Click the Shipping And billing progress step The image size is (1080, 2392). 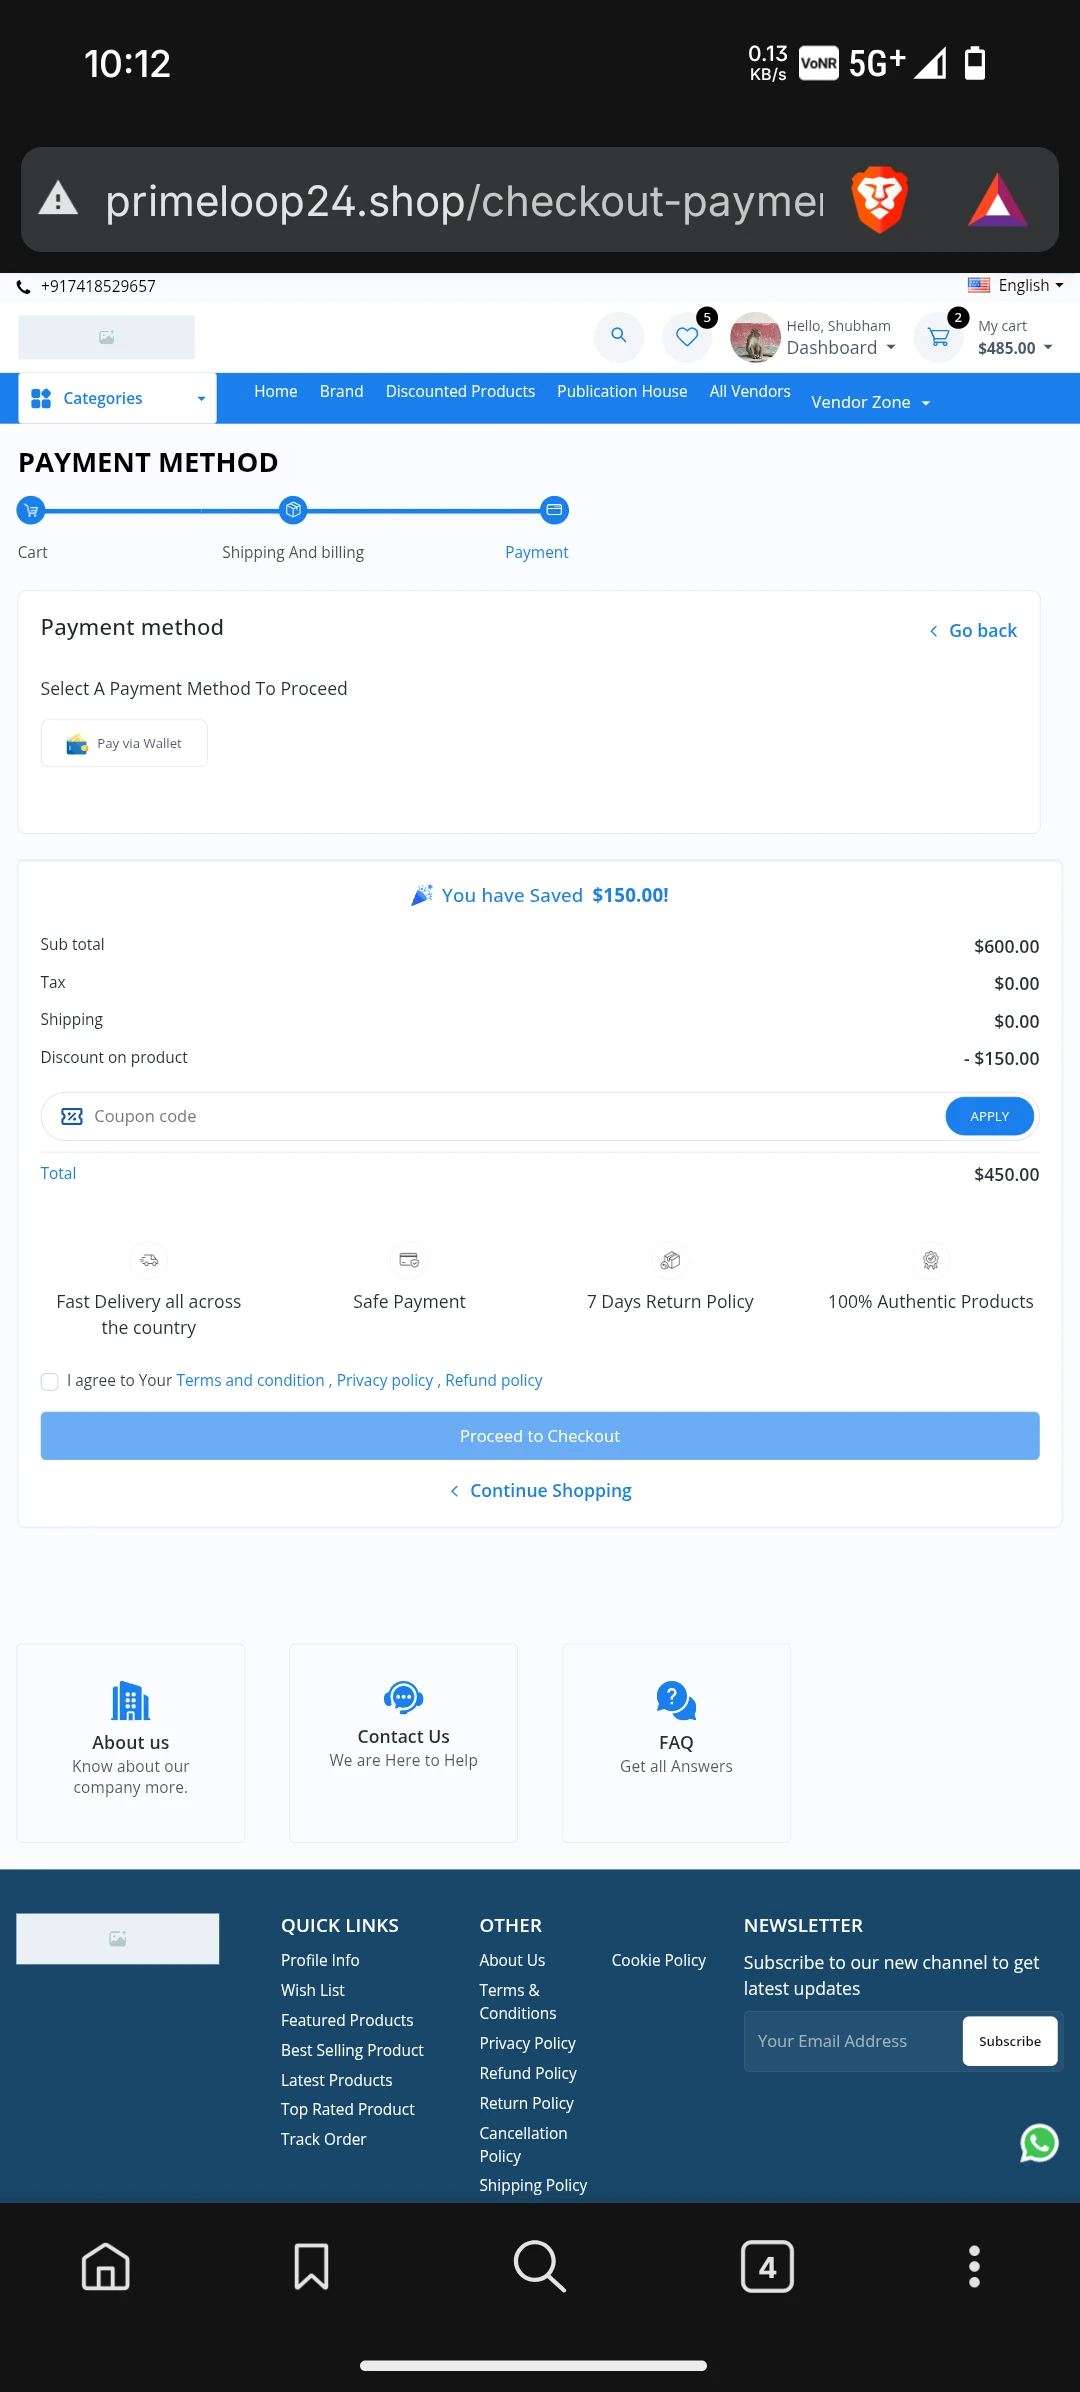[293, 511]
